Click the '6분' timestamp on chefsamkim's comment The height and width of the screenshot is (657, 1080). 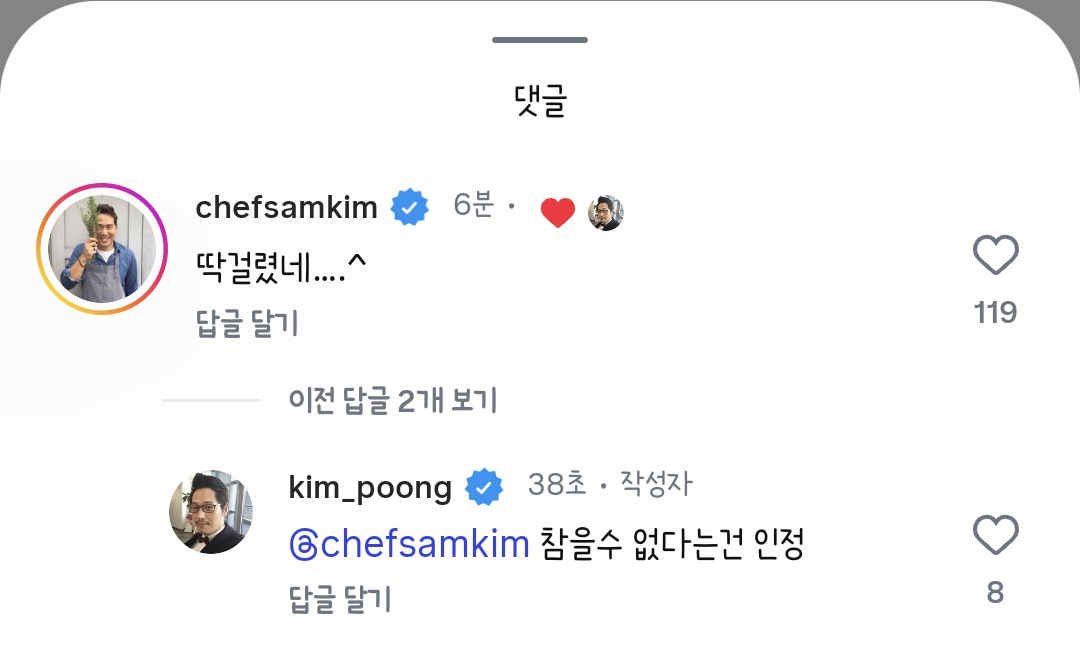click(473, 206)
